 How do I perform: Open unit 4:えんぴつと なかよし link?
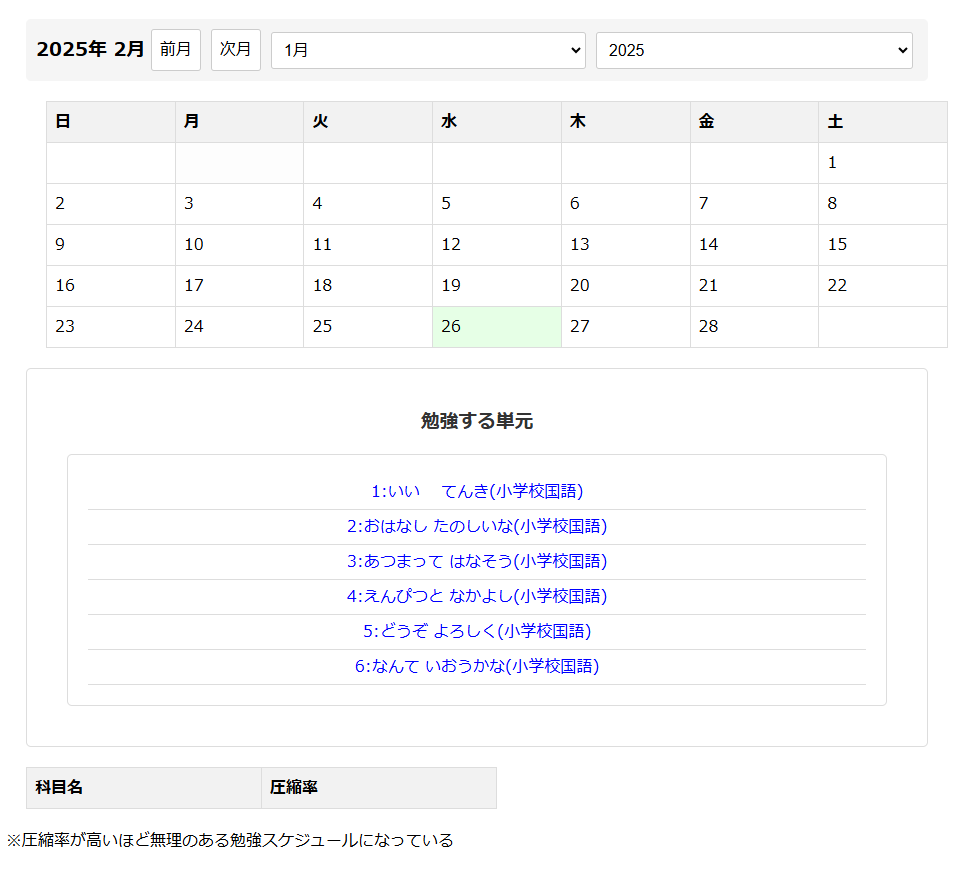click(477, 596)
